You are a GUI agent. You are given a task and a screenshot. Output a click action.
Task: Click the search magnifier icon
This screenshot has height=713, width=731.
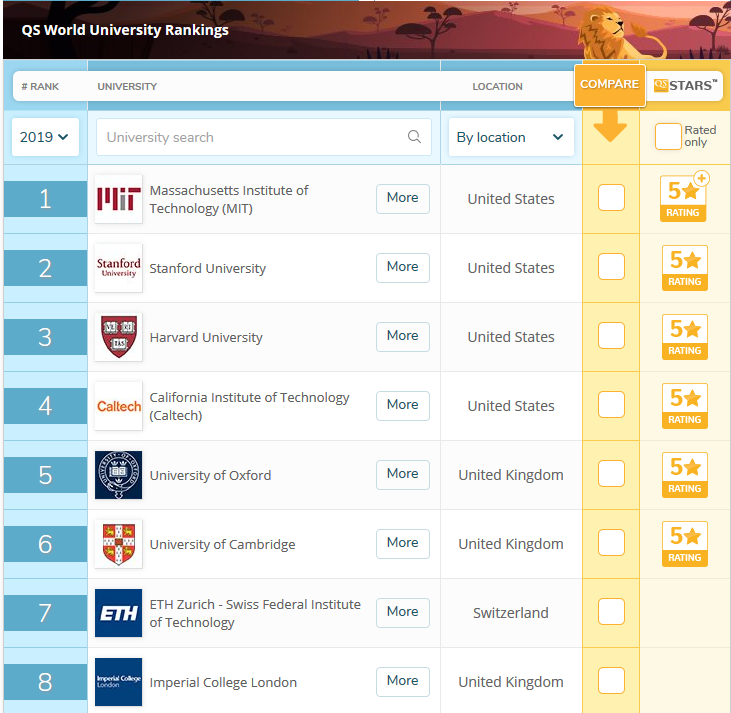click(x=414, y=137)
